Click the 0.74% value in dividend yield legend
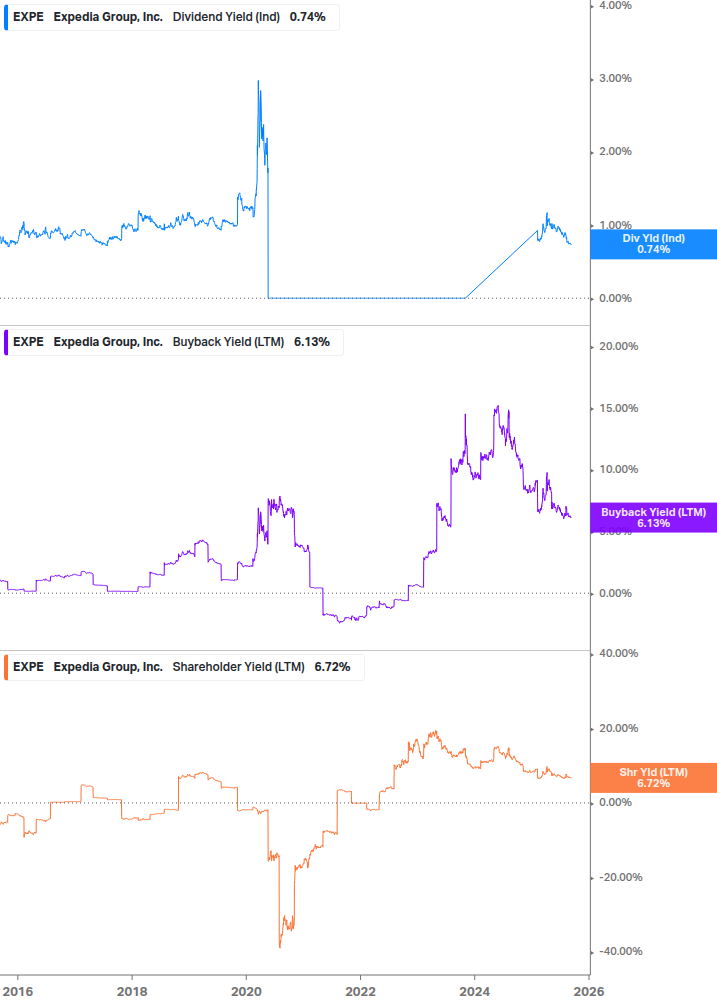The width and height of the screenshot is (717, 1005). coord(308,17)
